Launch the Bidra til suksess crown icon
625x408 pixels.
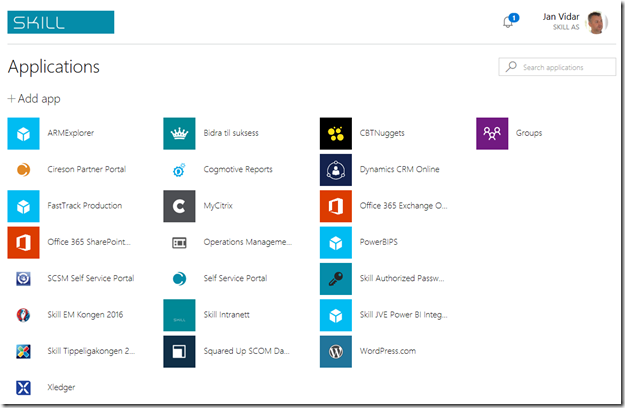[179, 133]
